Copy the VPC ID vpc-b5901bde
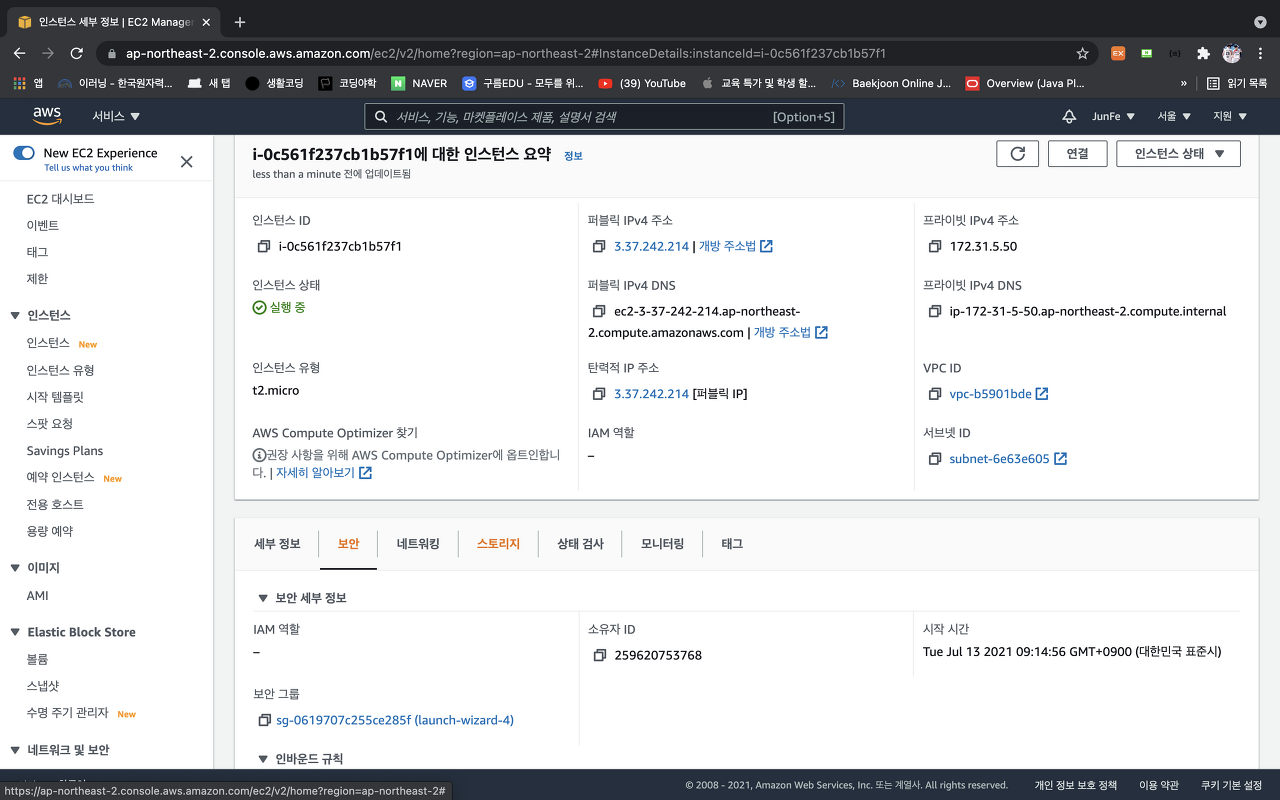The image size is (1280, 800). pyautogui.click(x=935, y=394)
